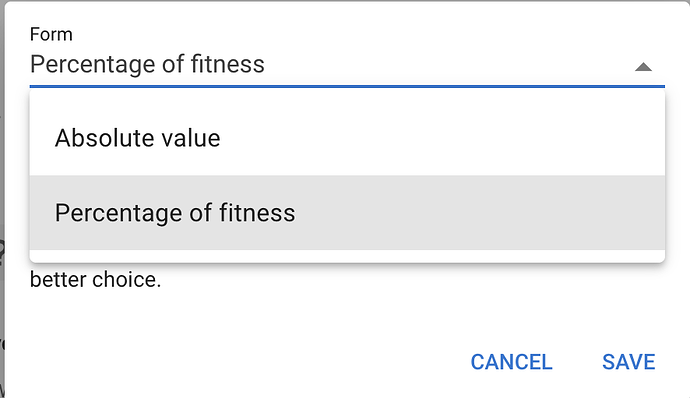Screen dimensions: 690x398
Task: Pick Absolute value from the open list
Action: coord(347,138)
